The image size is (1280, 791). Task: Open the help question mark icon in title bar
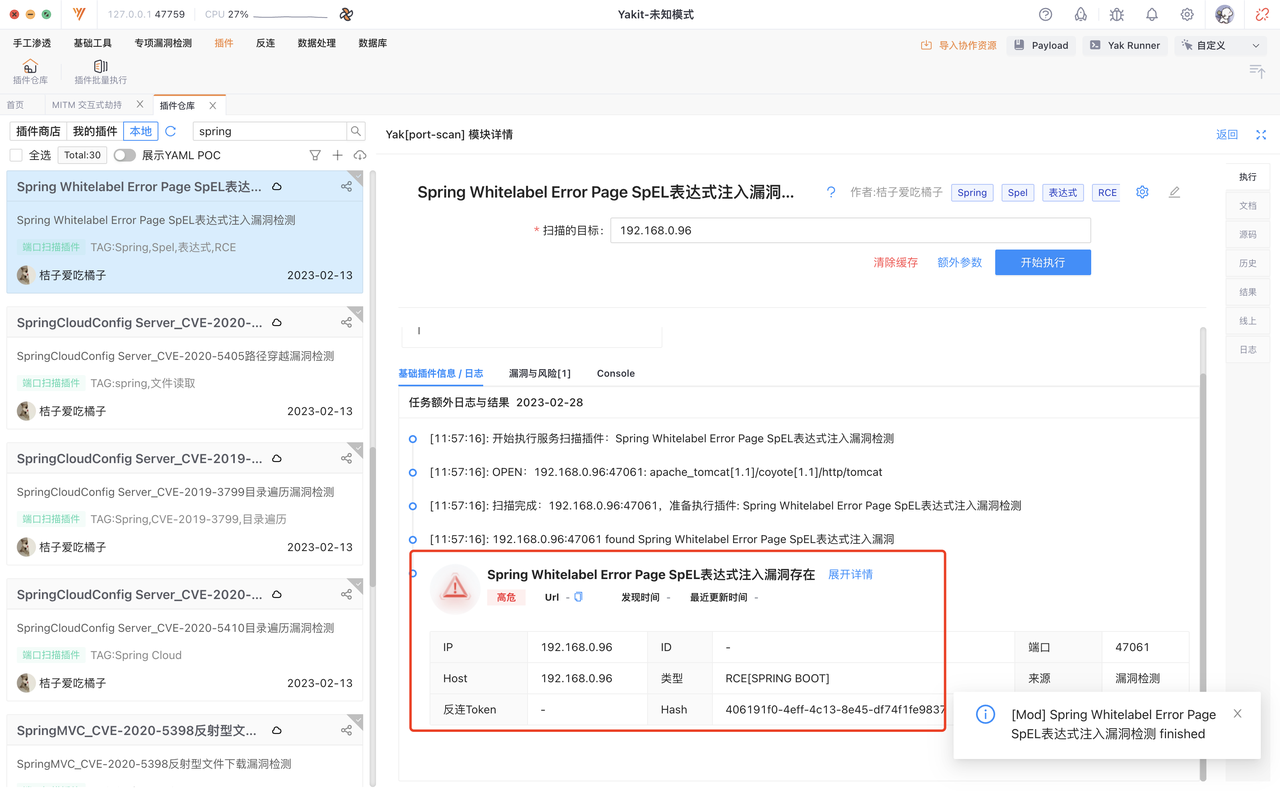pos(1045,15)
